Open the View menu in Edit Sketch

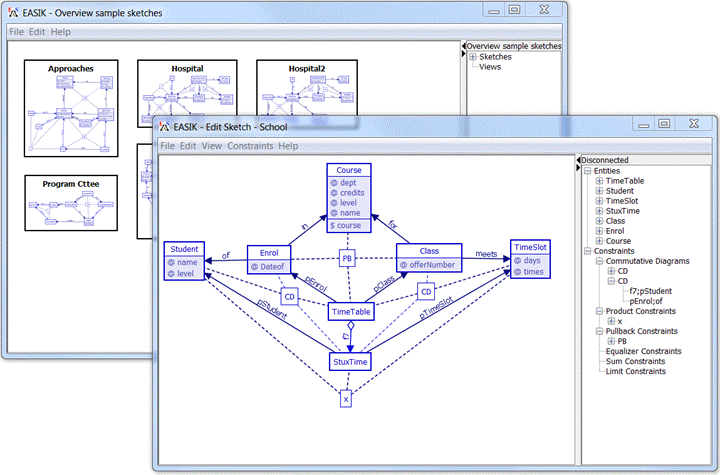212,146
